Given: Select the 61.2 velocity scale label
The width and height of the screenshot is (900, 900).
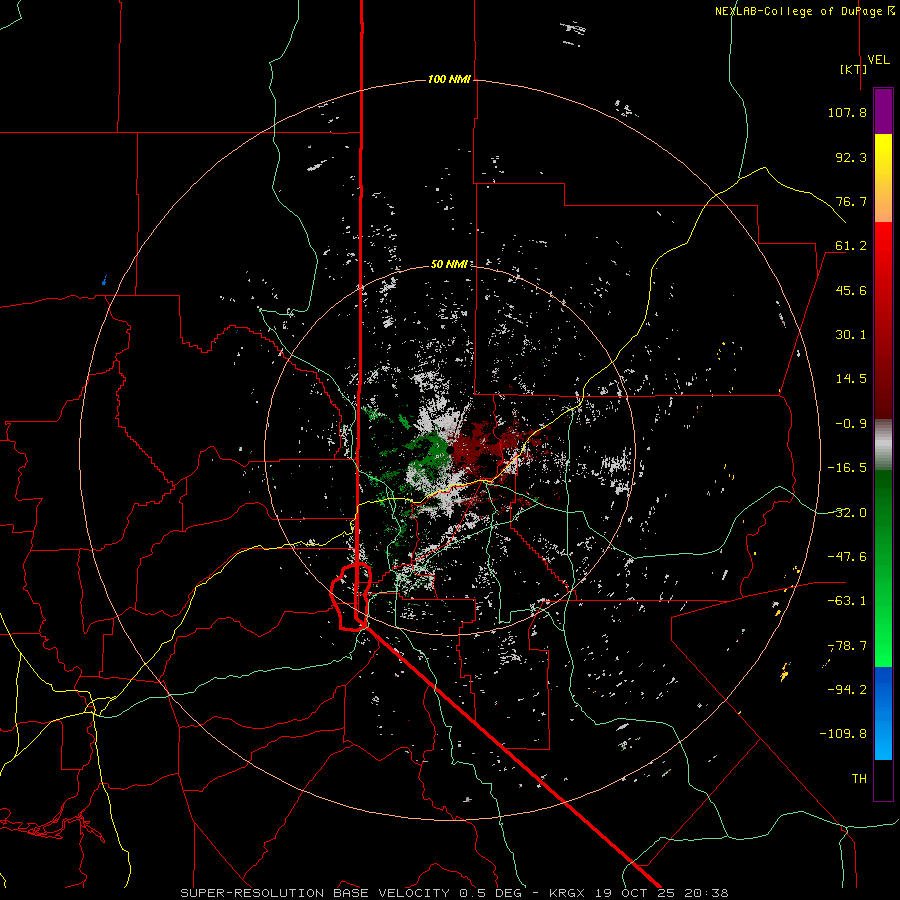Looking at the screenshot, I should tap(851, 246).
